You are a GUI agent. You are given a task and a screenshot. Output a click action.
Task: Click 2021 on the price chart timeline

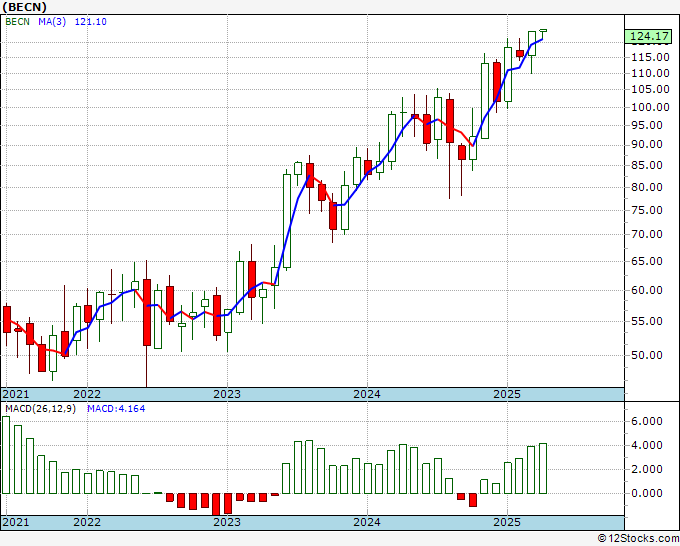click(16, 394)
